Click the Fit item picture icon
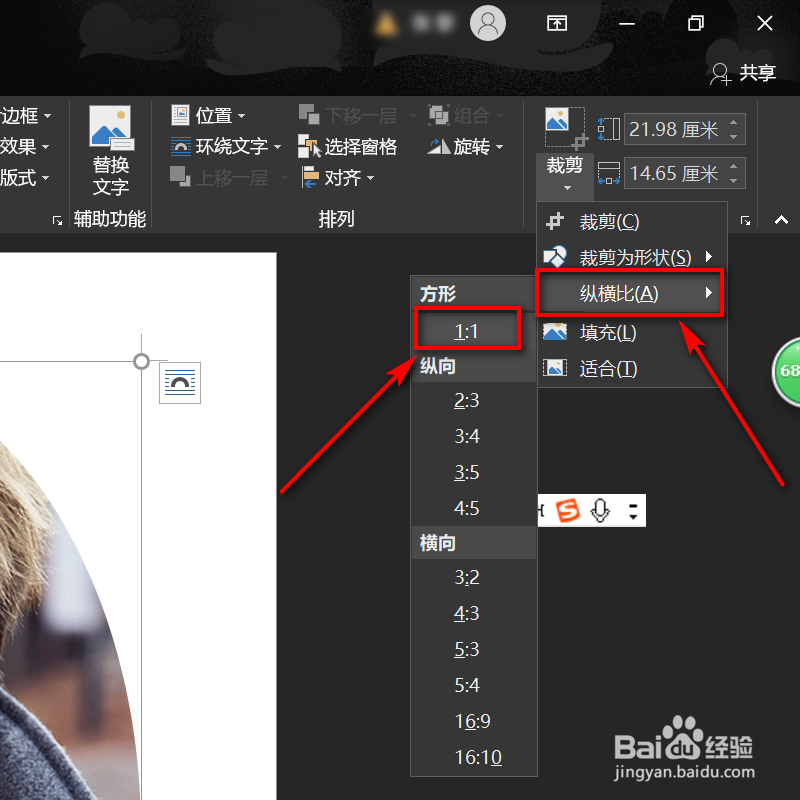Screen dimensions: 800x800 pos(555,368)
